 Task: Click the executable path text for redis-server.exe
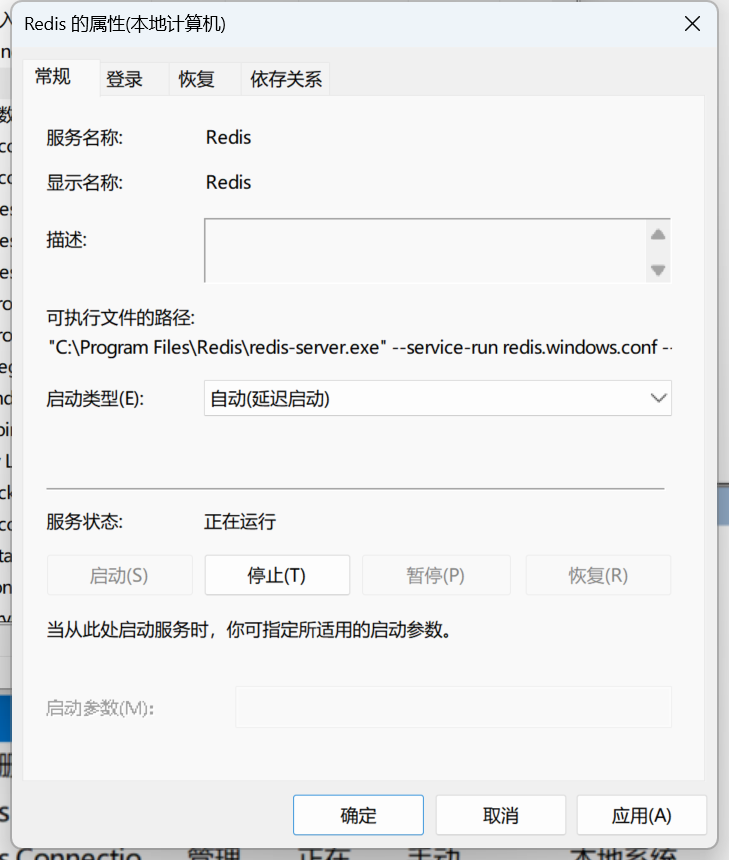click(x=360, y=347)
